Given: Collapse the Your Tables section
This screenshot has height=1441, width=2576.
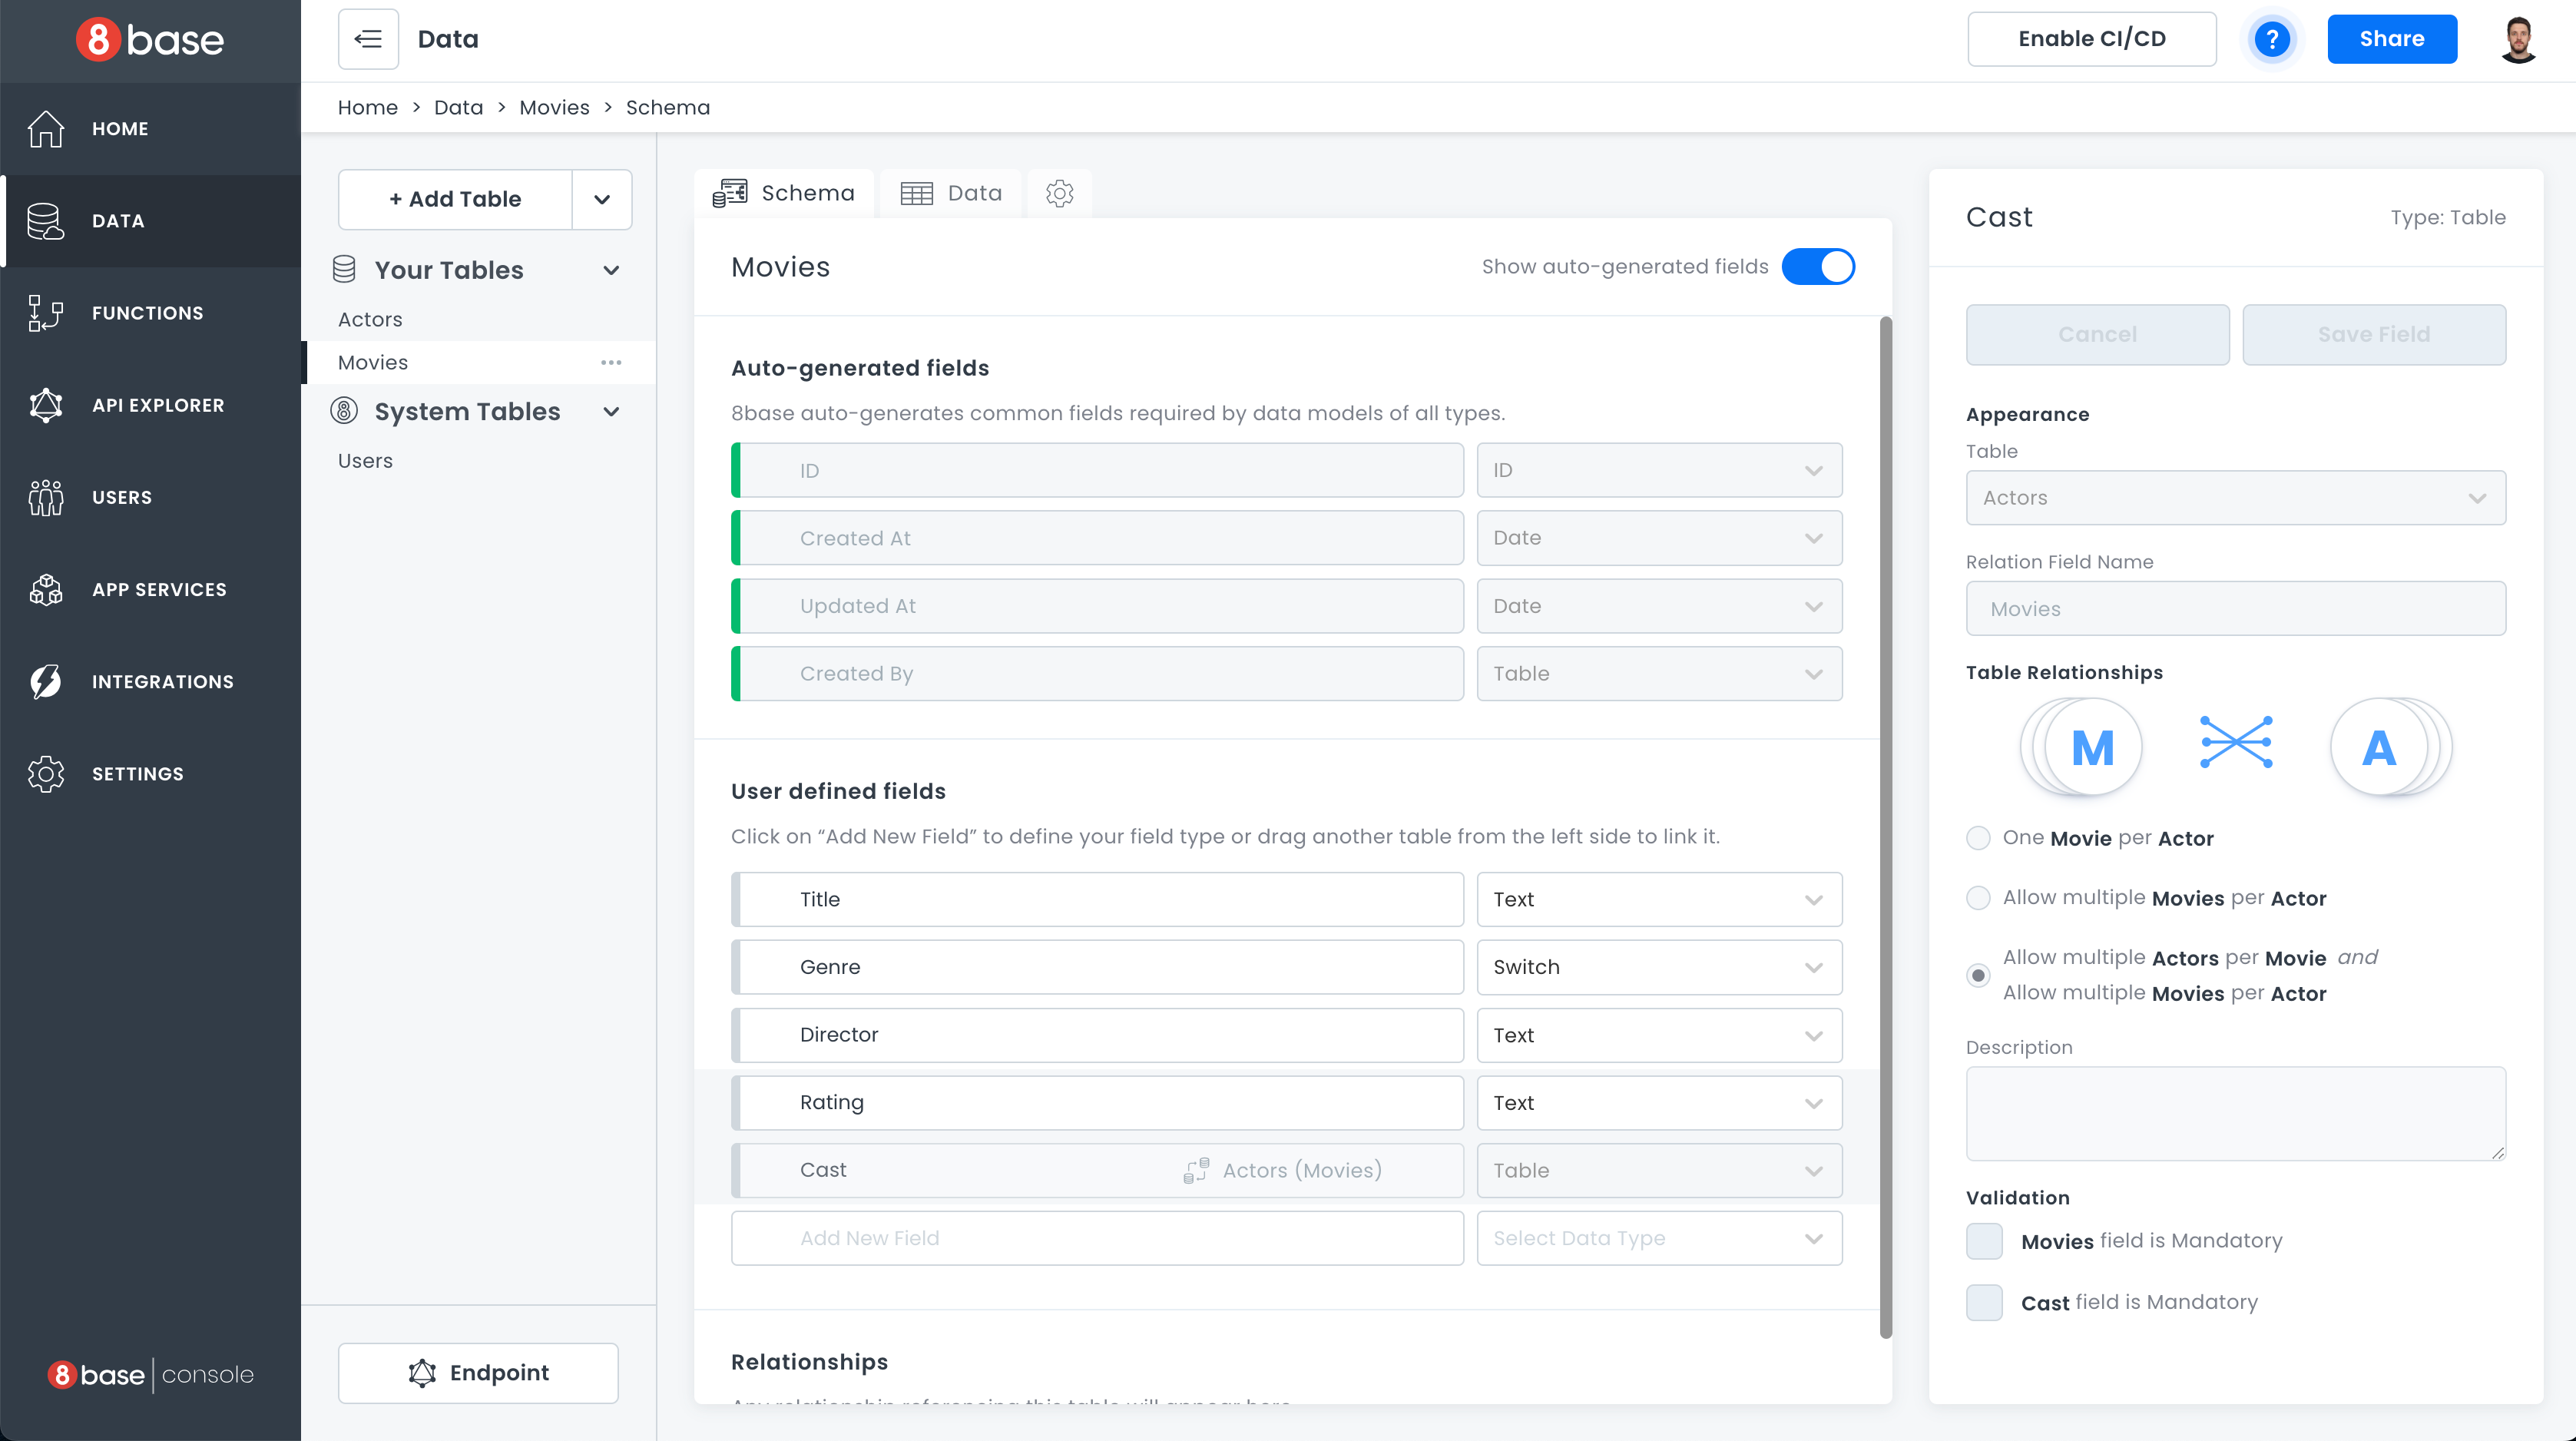Looking at the screenshot, I should click(x=612, y=270).
